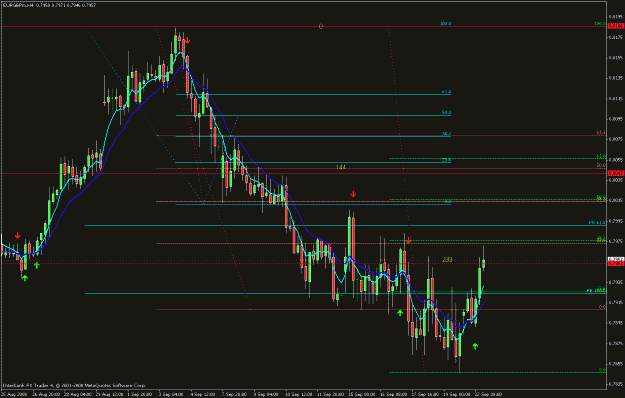Image resolution: width=625 pixels, height=398 pixels.
Task: Click the EURGBPm,H4 chart title text
Action: (17, 5)
